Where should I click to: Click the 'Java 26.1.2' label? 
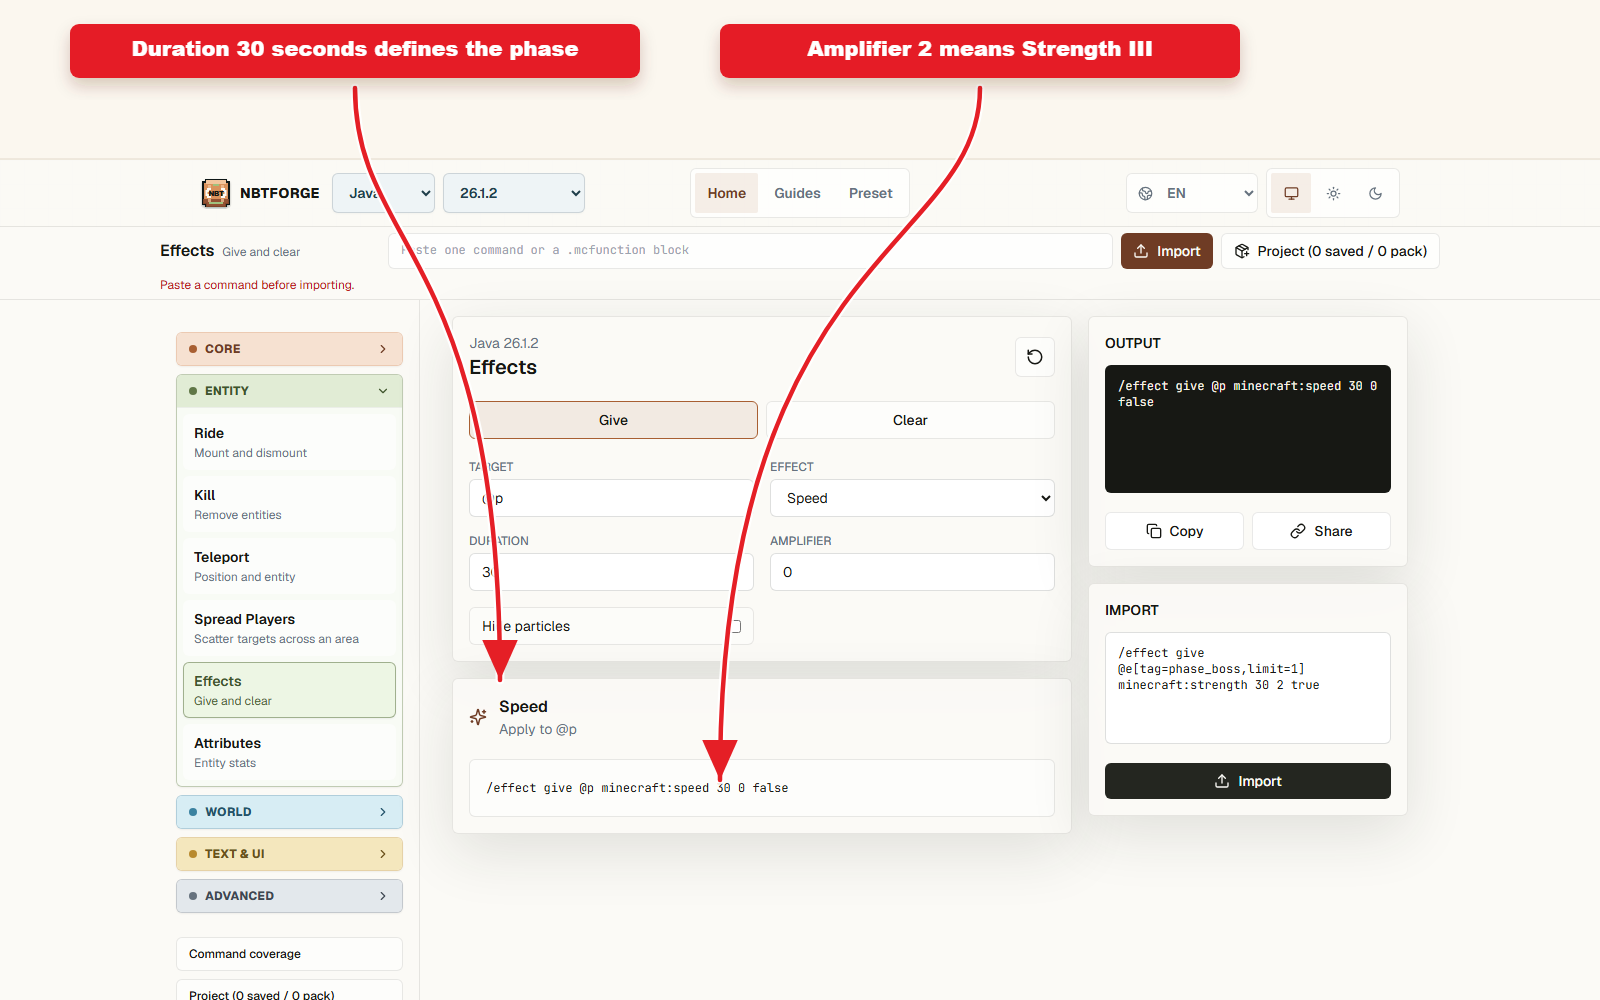click(504, 343)
